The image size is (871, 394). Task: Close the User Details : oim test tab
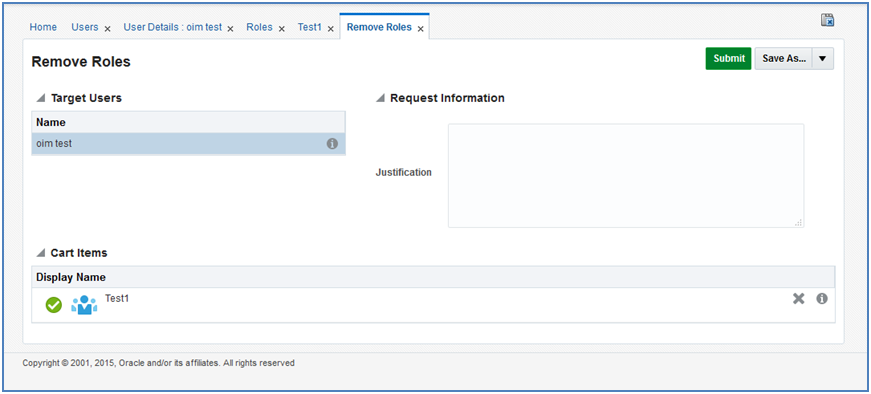tap(231, 29)
